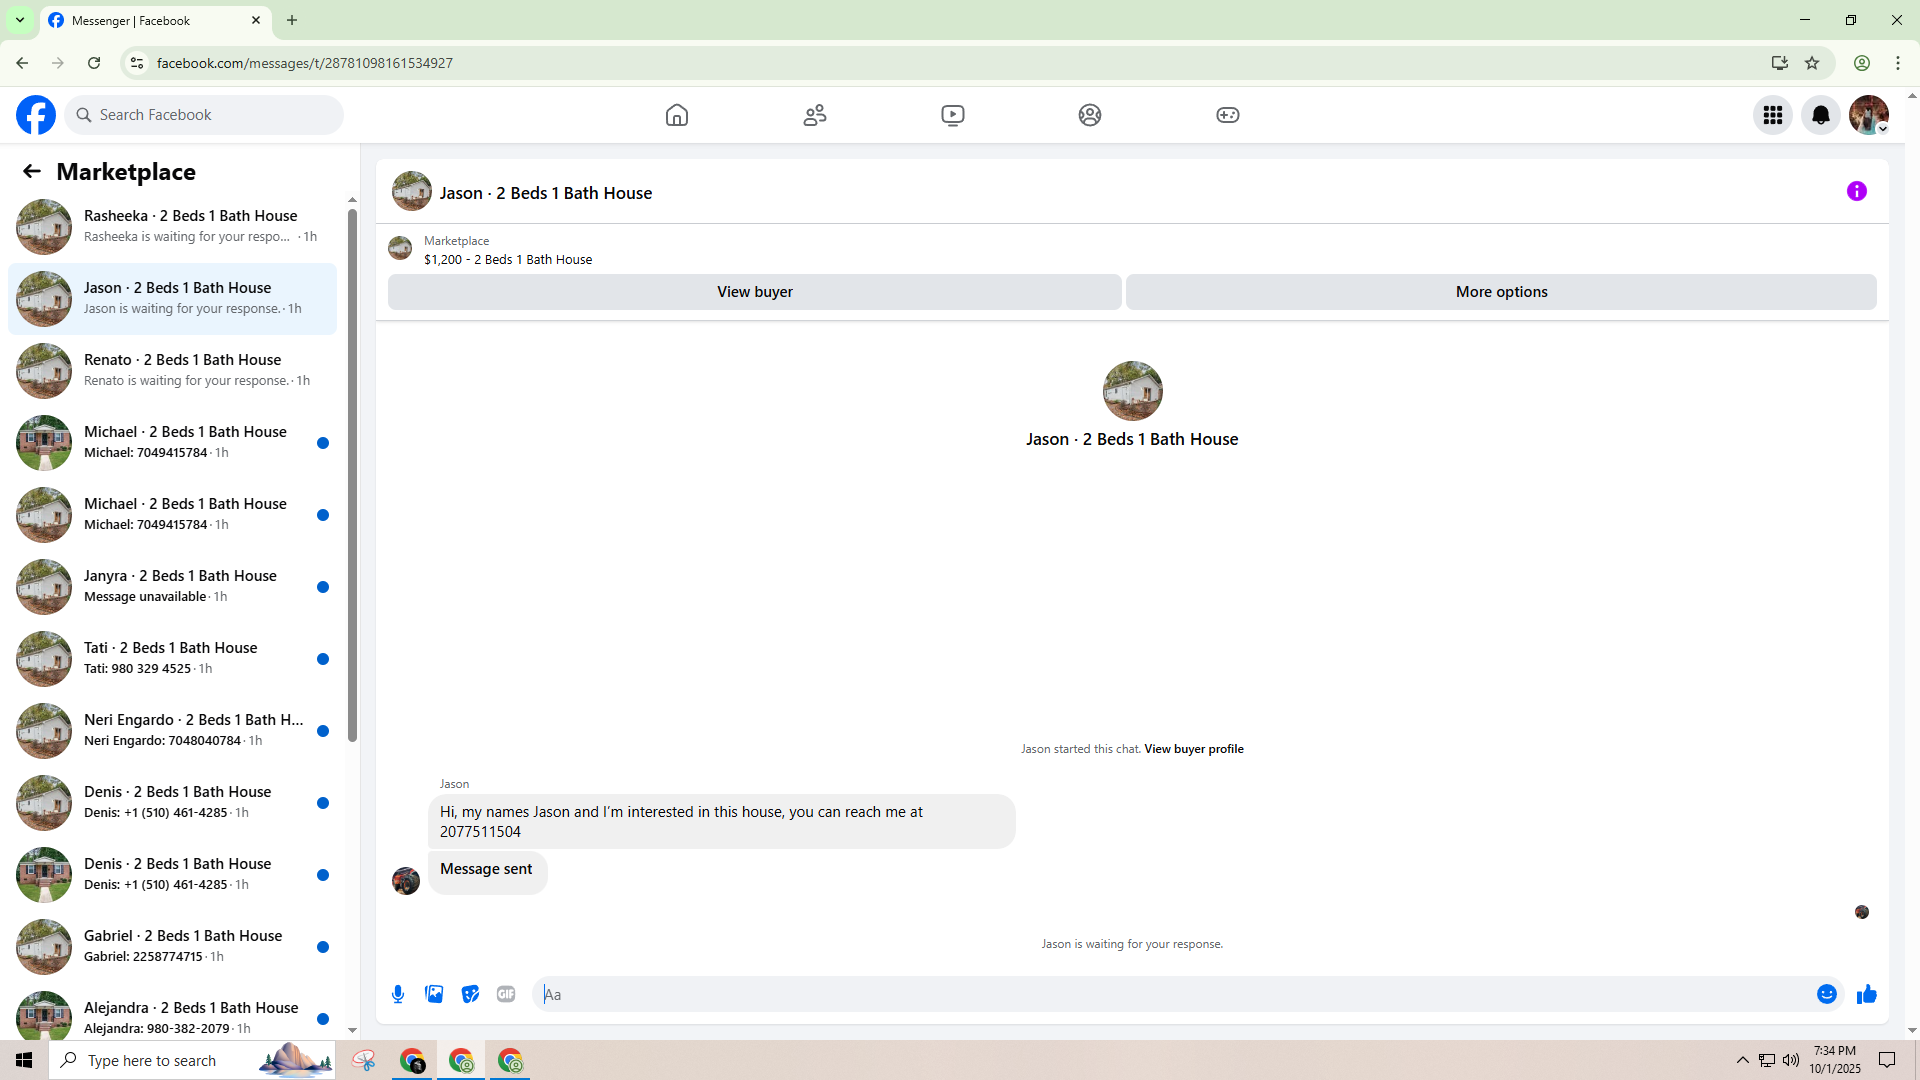Click the address bar URL

[x=305, y=63]
